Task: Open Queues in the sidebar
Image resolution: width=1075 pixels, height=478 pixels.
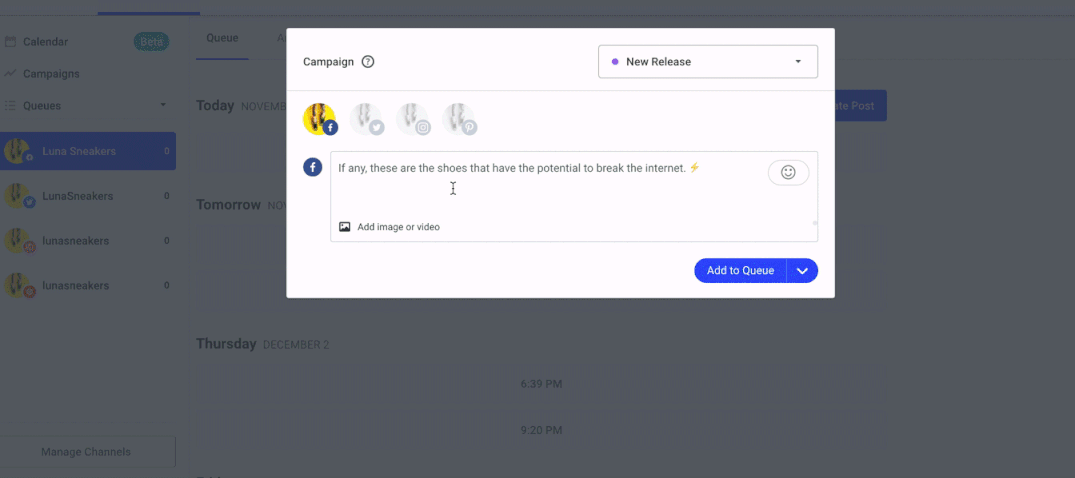Action: (42, 106)
